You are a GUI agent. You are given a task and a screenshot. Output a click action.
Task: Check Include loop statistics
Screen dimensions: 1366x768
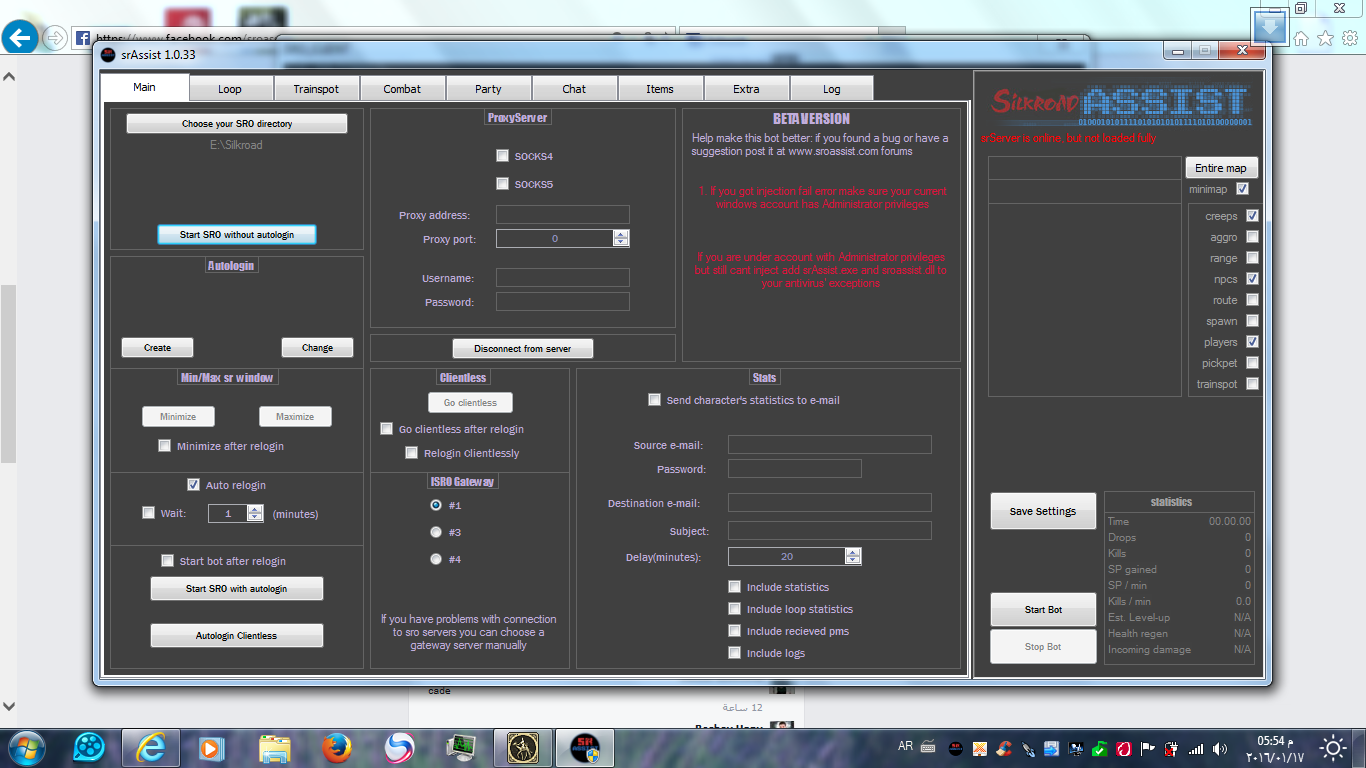click(x=735, y=609)
